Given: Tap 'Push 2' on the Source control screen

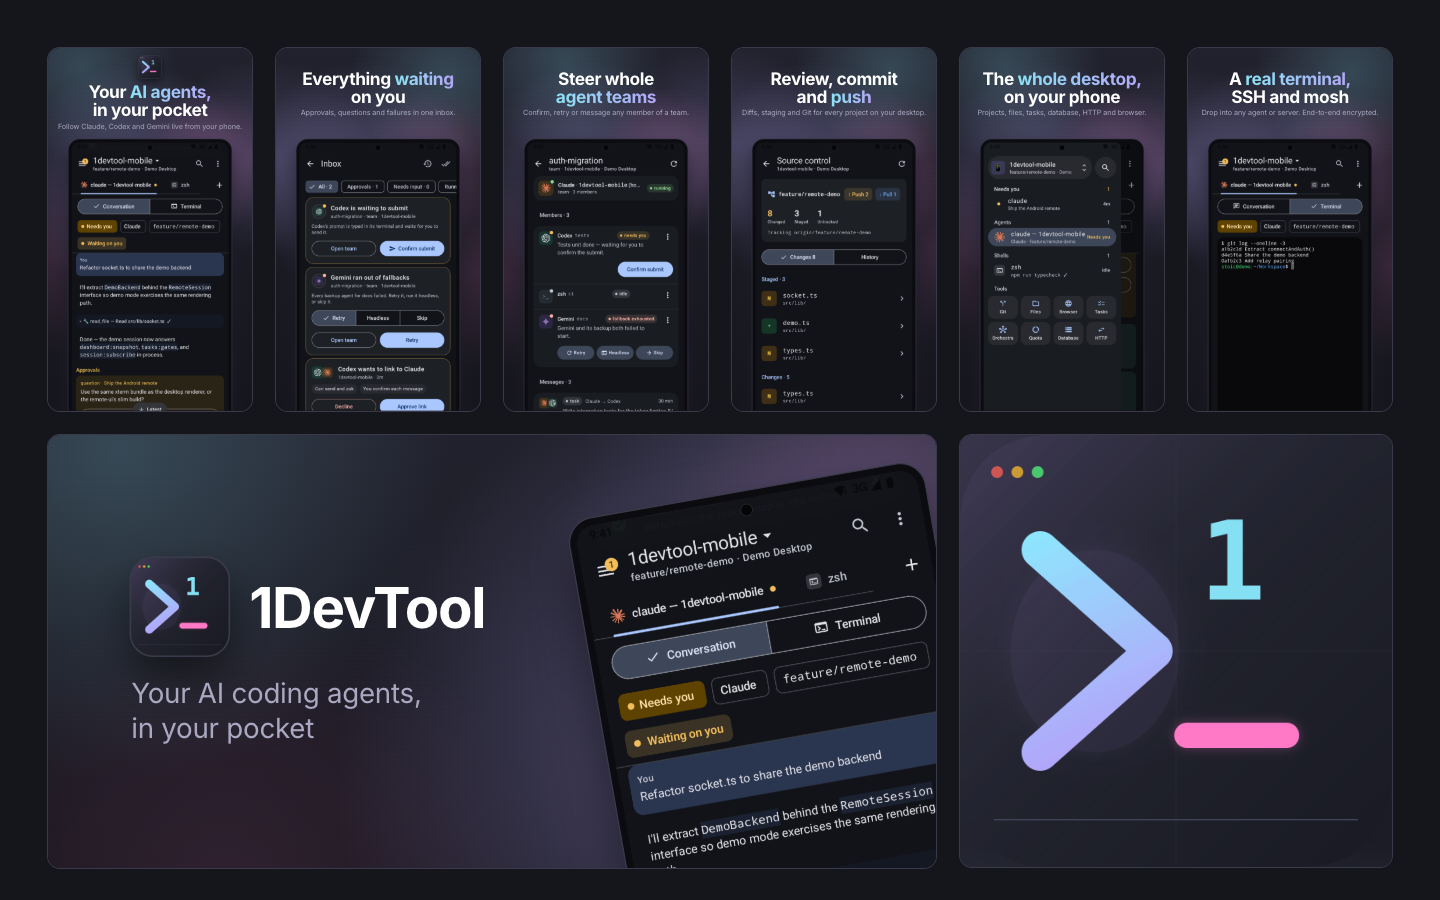Looking at the screenshot, I should [x=859, y=194].
